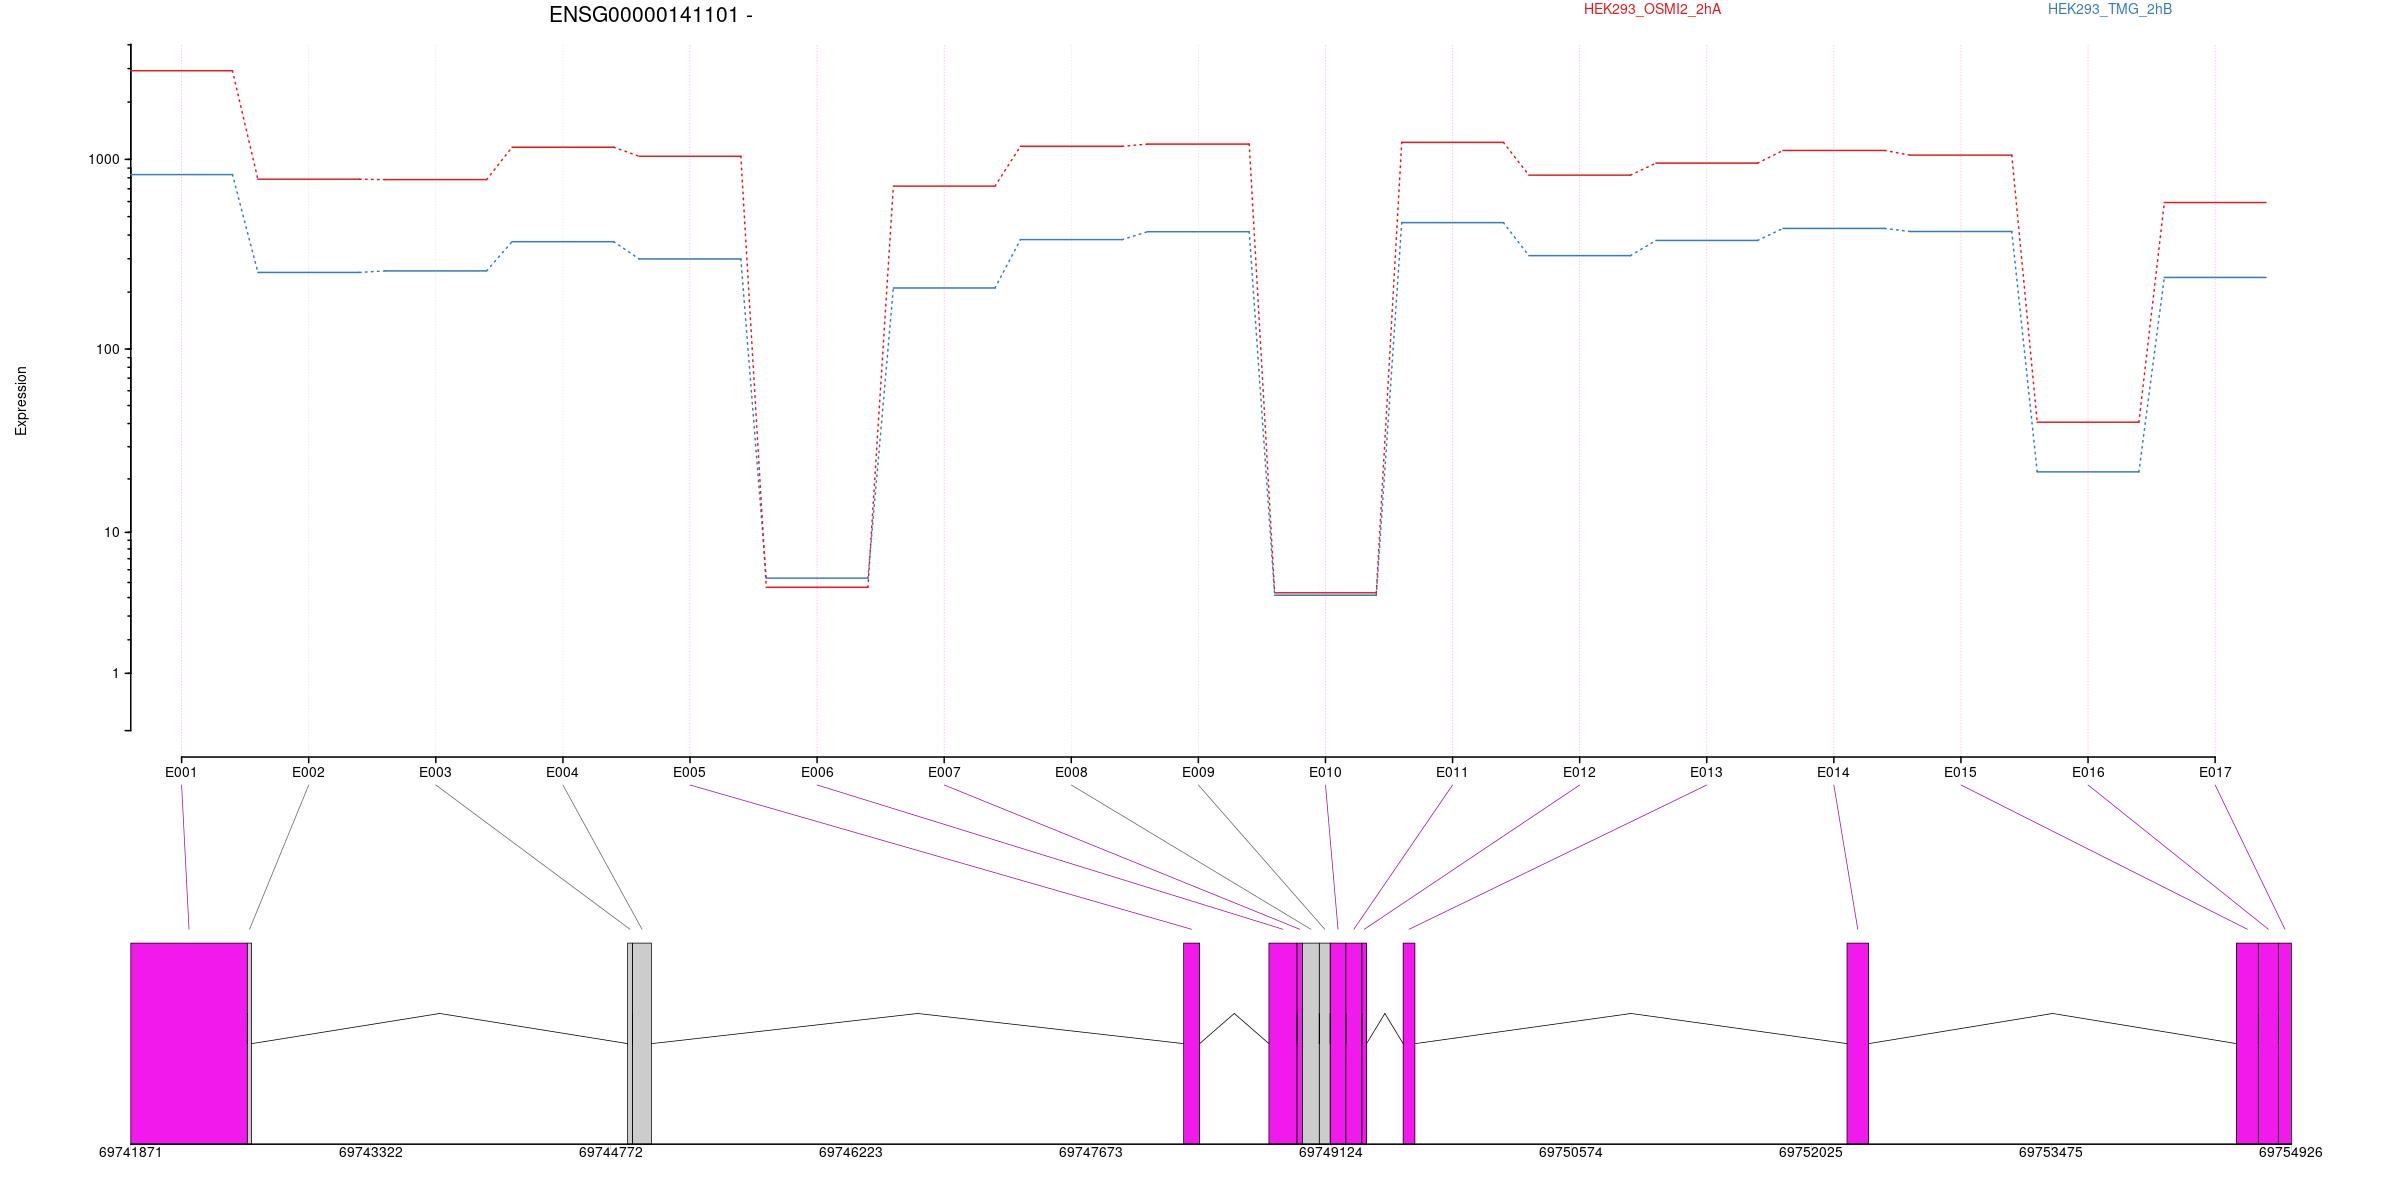Click blue expression segment above E006

click(x=817, y=578)
